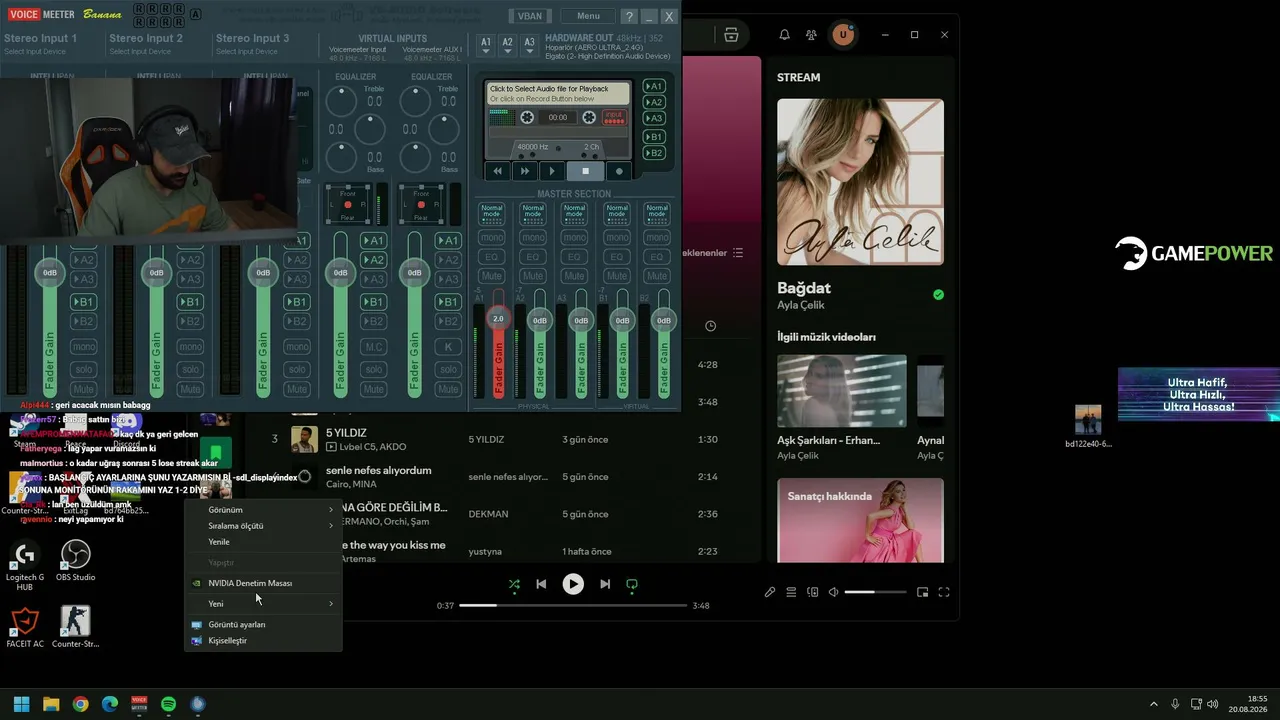Viewport: 1280px width, 720px height.
Task: Toggle mono on master A1 bus
Action: [x=491, y=238]
